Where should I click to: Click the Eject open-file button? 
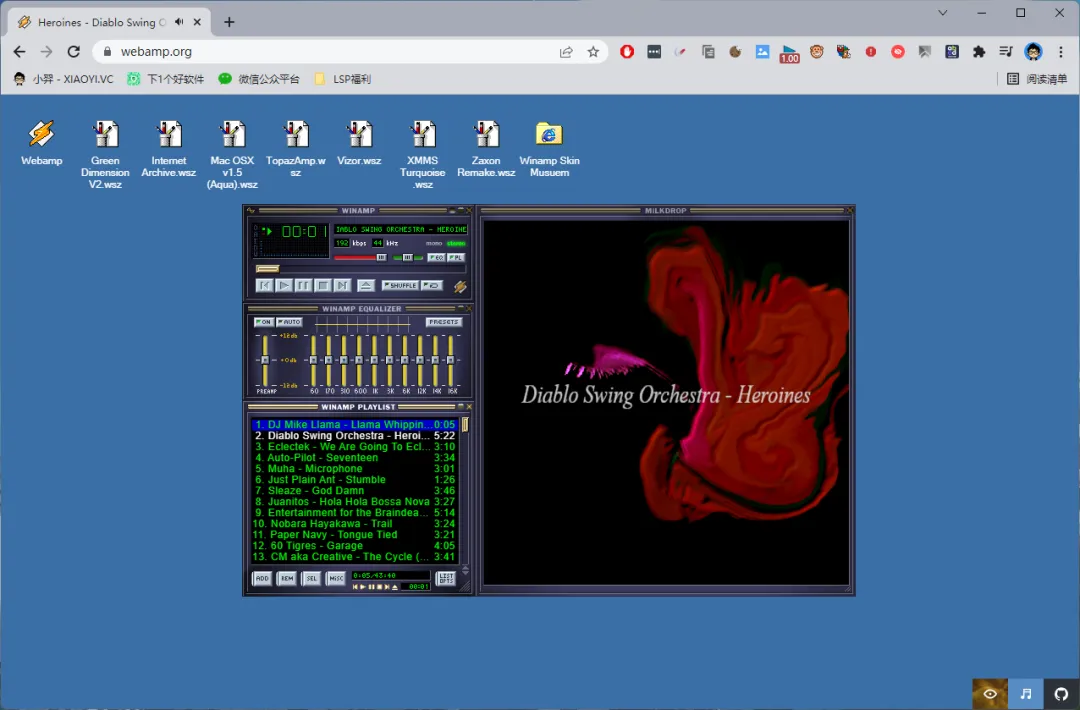(366, 285)
